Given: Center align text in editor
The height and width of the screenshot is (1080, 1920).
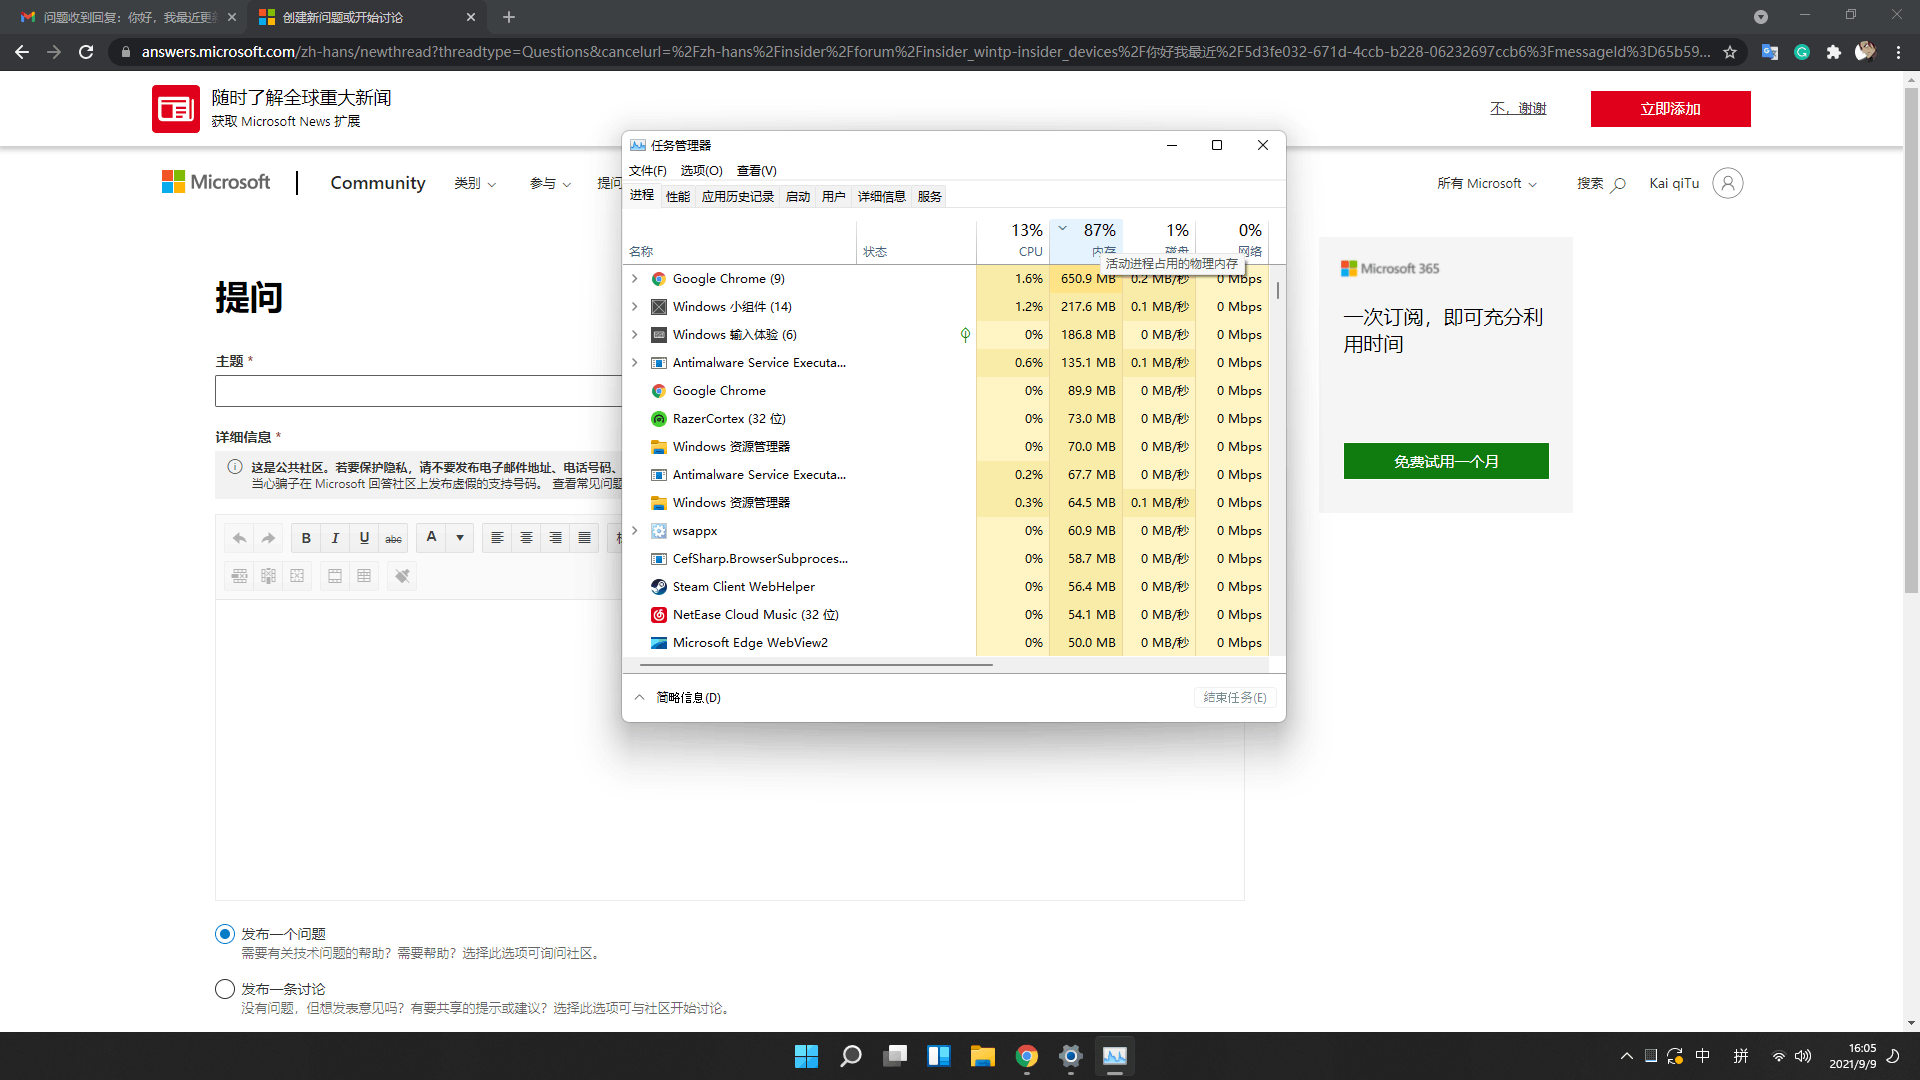Looking at the screenshot, I should [526, 538].
